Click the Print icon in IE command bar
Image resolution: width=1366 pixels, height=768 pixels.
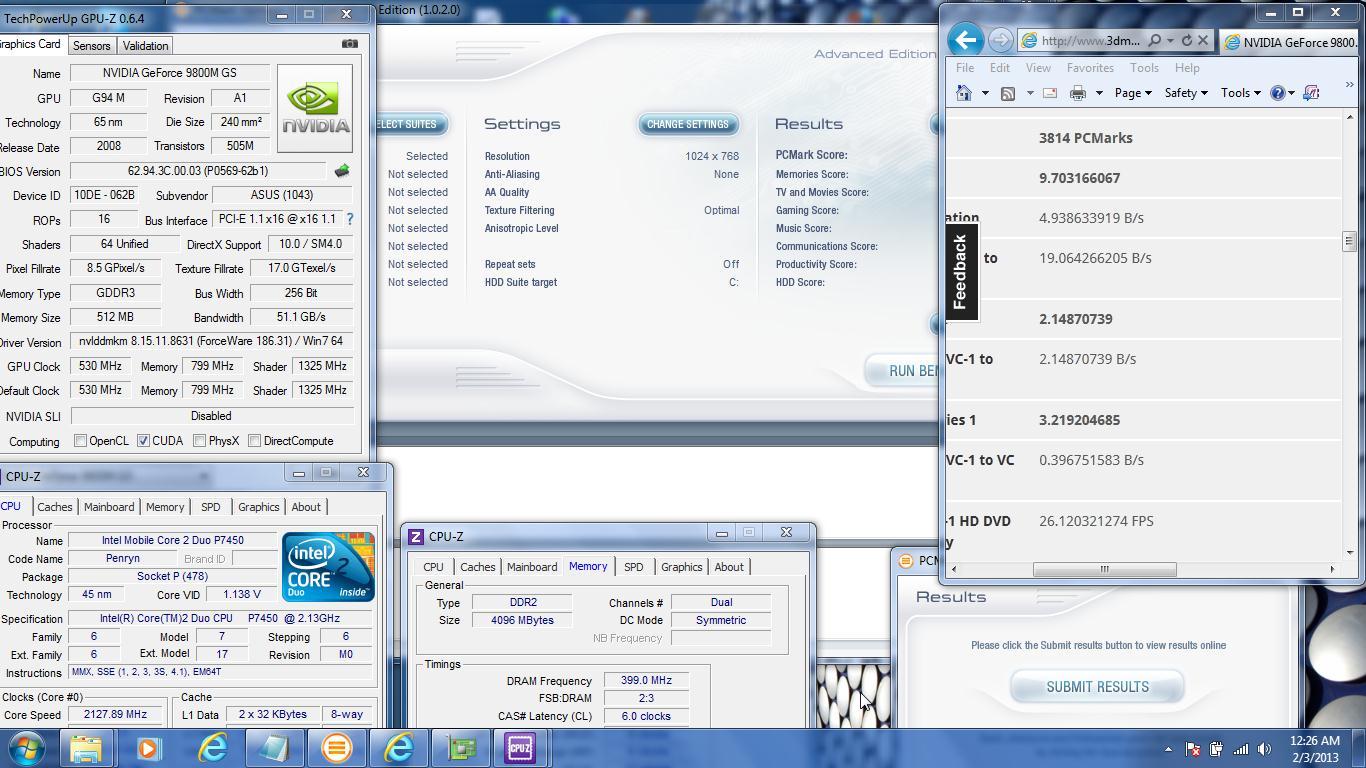[x=1078, y=93]
